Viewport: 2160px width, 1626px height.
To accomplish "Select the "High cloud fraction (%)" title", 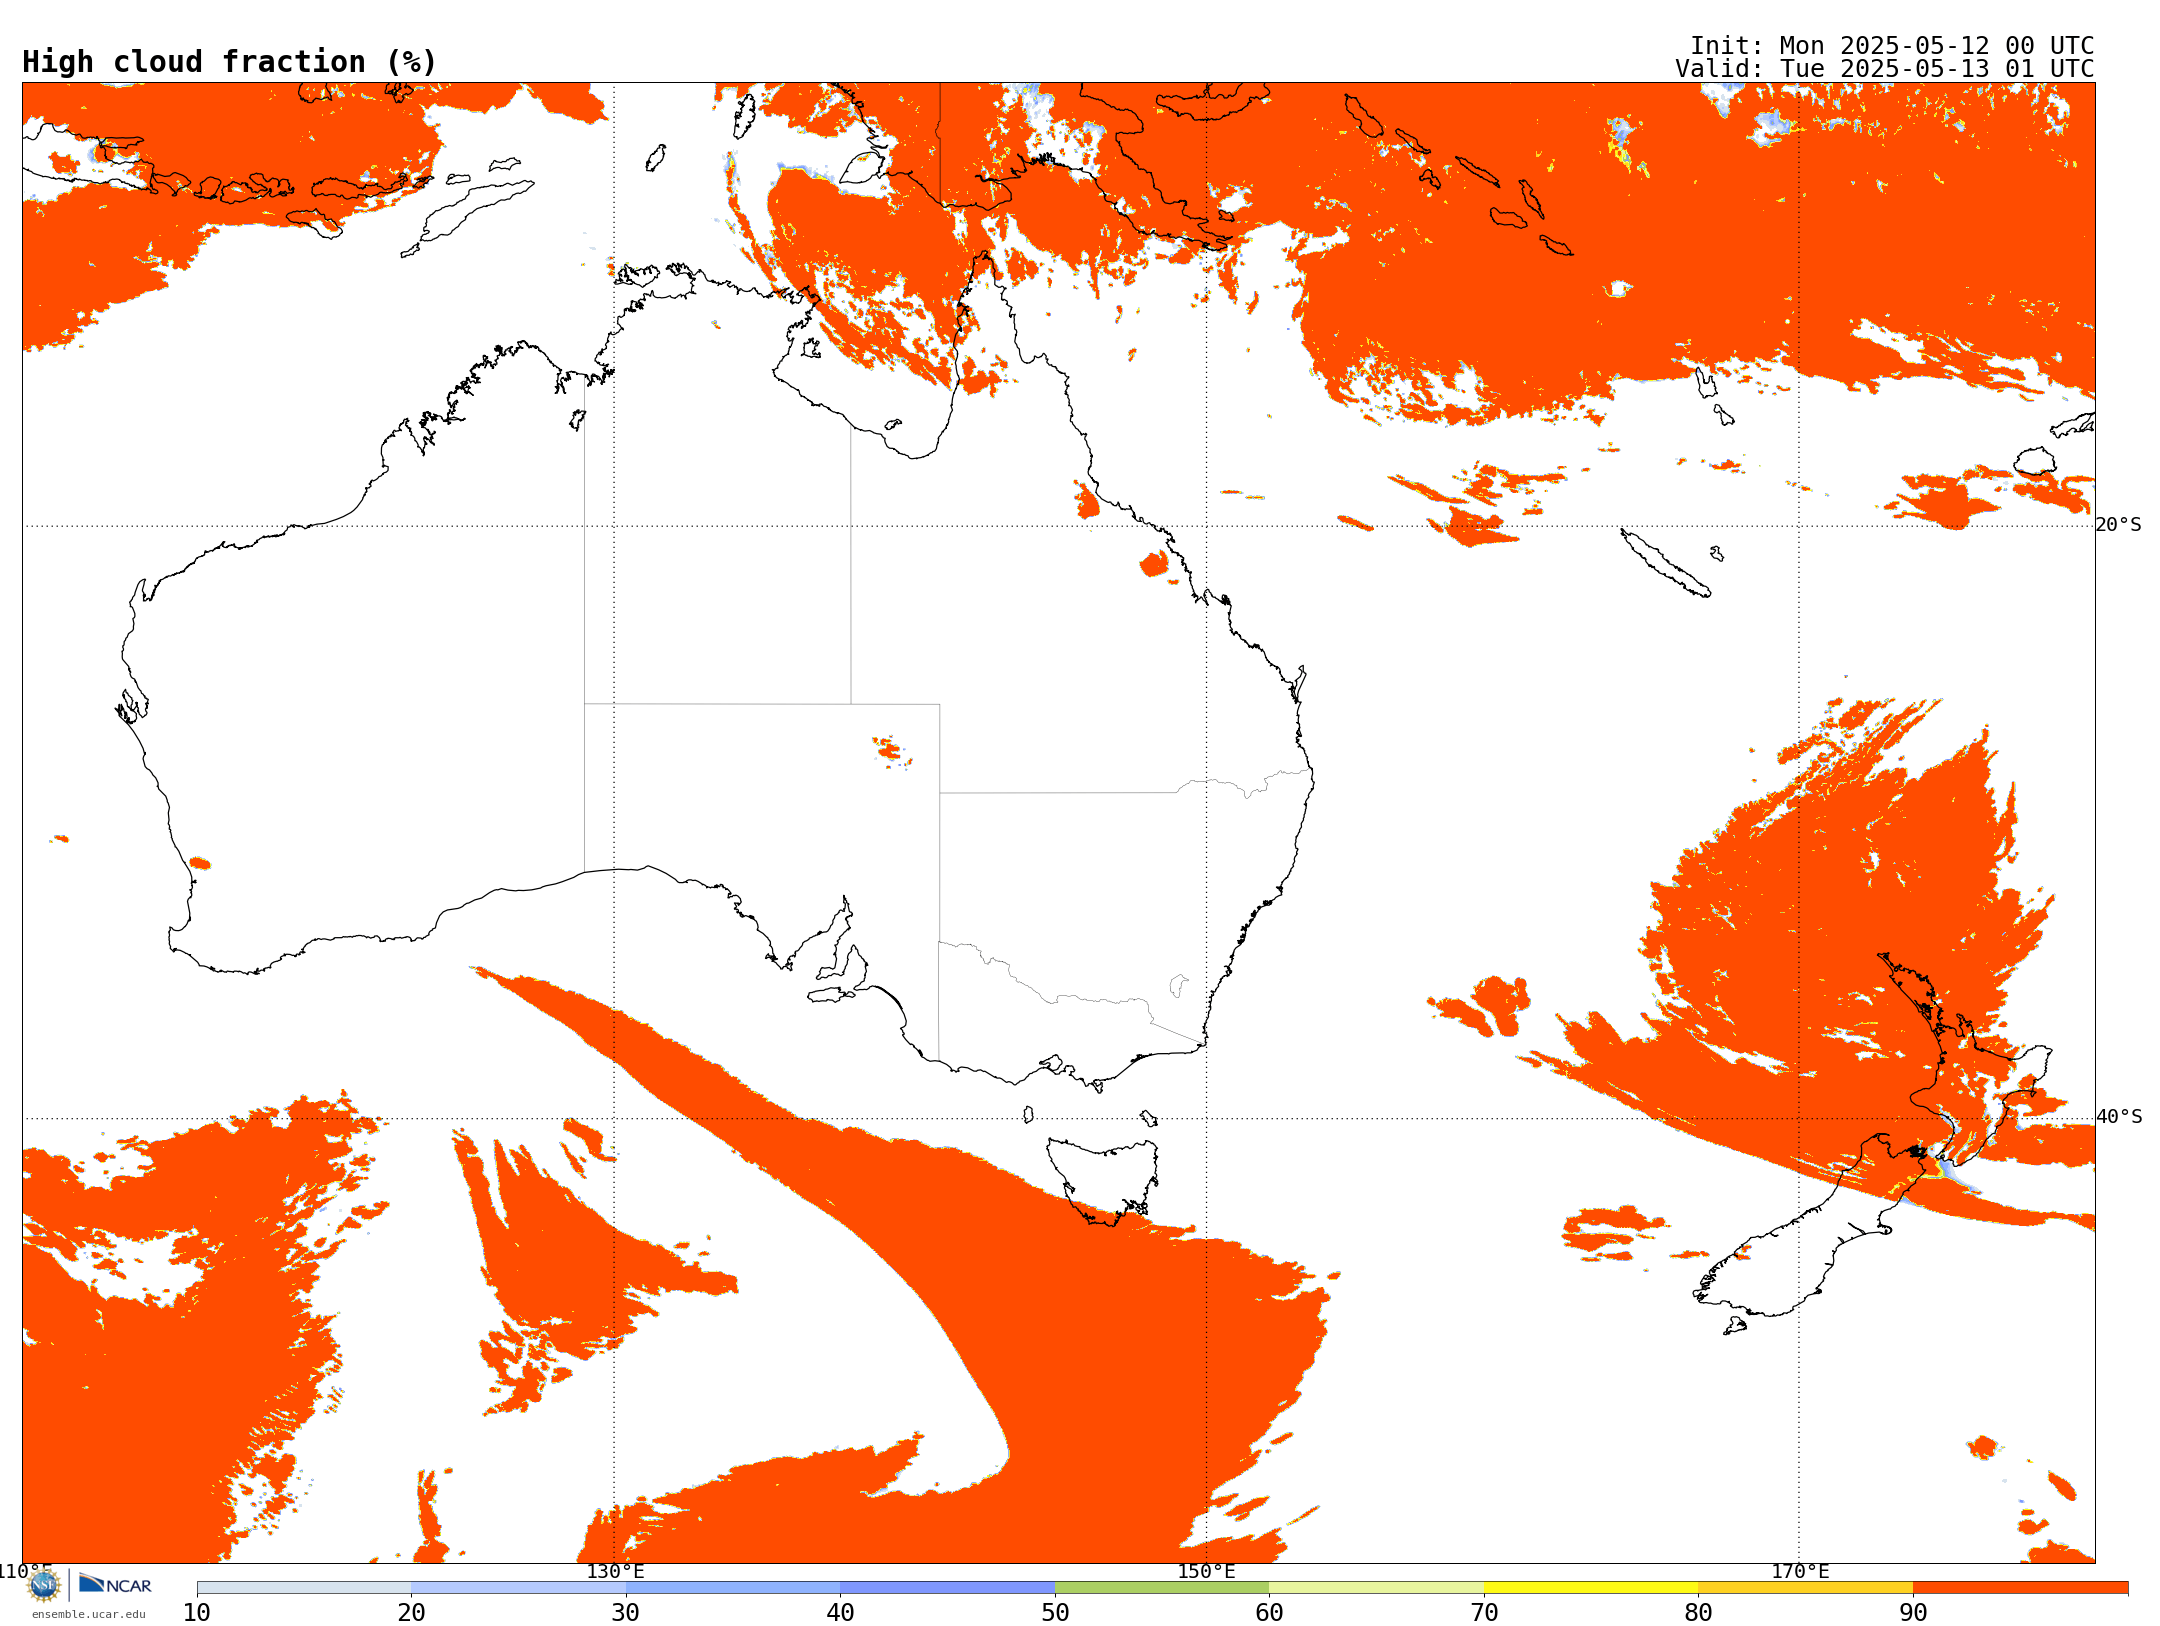I will coord(230,62).
